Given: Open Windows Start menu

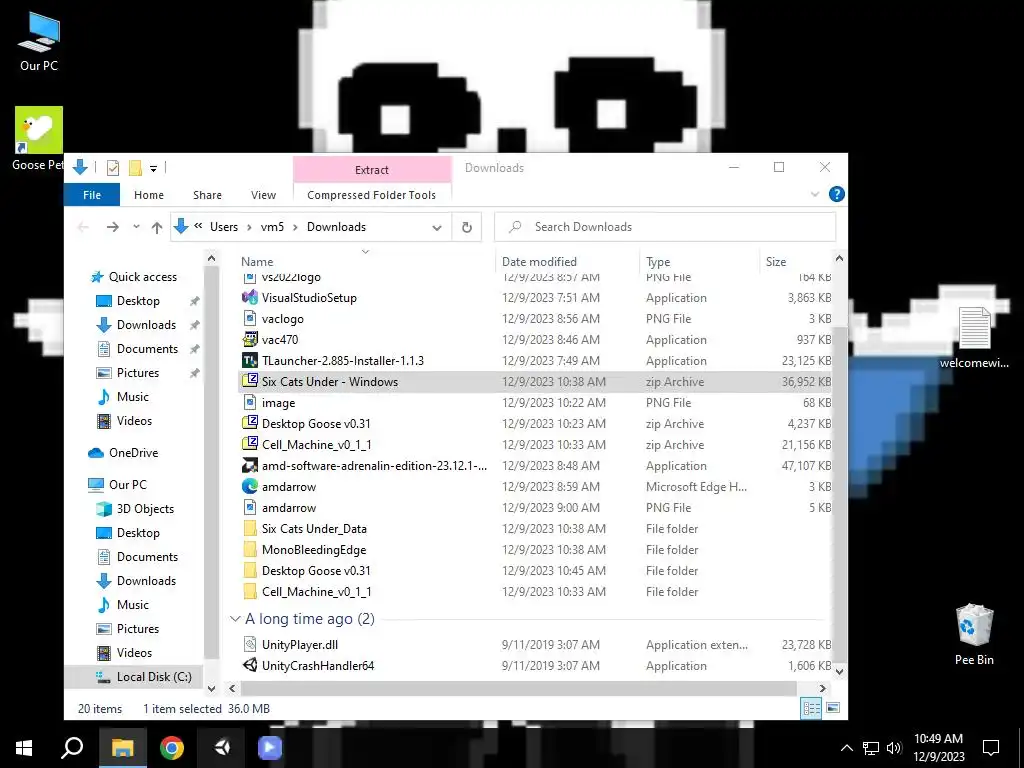Looking at the screenshot, I should point(24,748).
